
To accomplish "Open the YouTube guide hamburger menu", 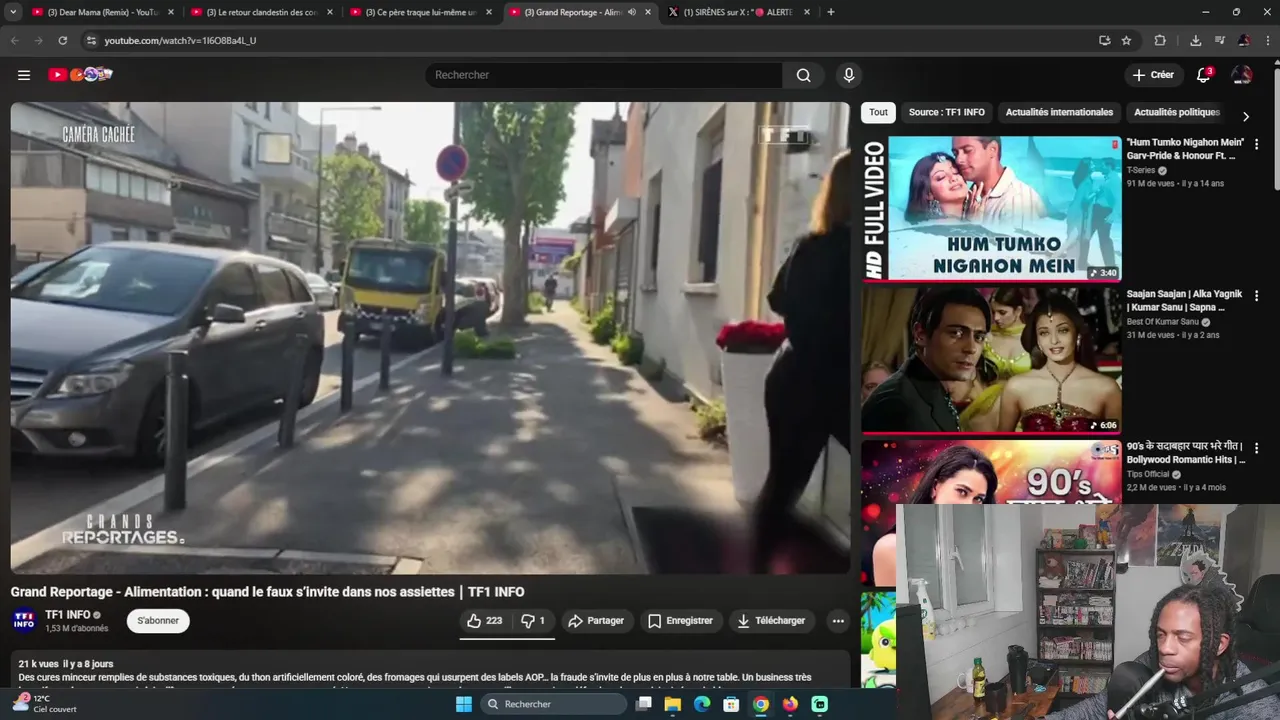I will 24,75.
